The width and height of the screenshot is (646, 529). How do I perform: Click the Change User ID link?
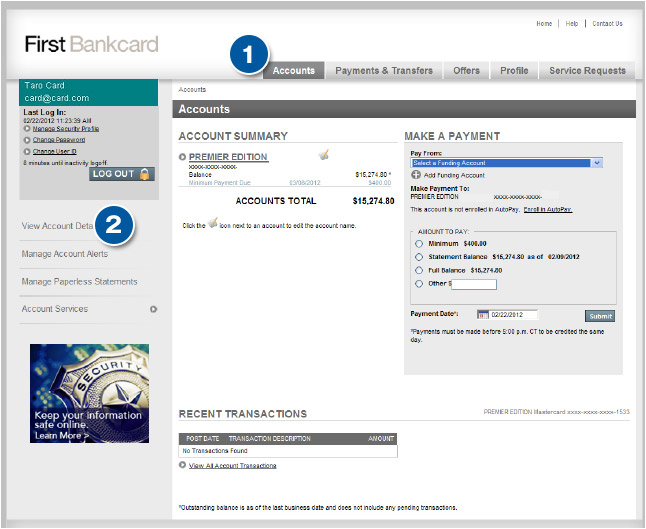(54, 151)
